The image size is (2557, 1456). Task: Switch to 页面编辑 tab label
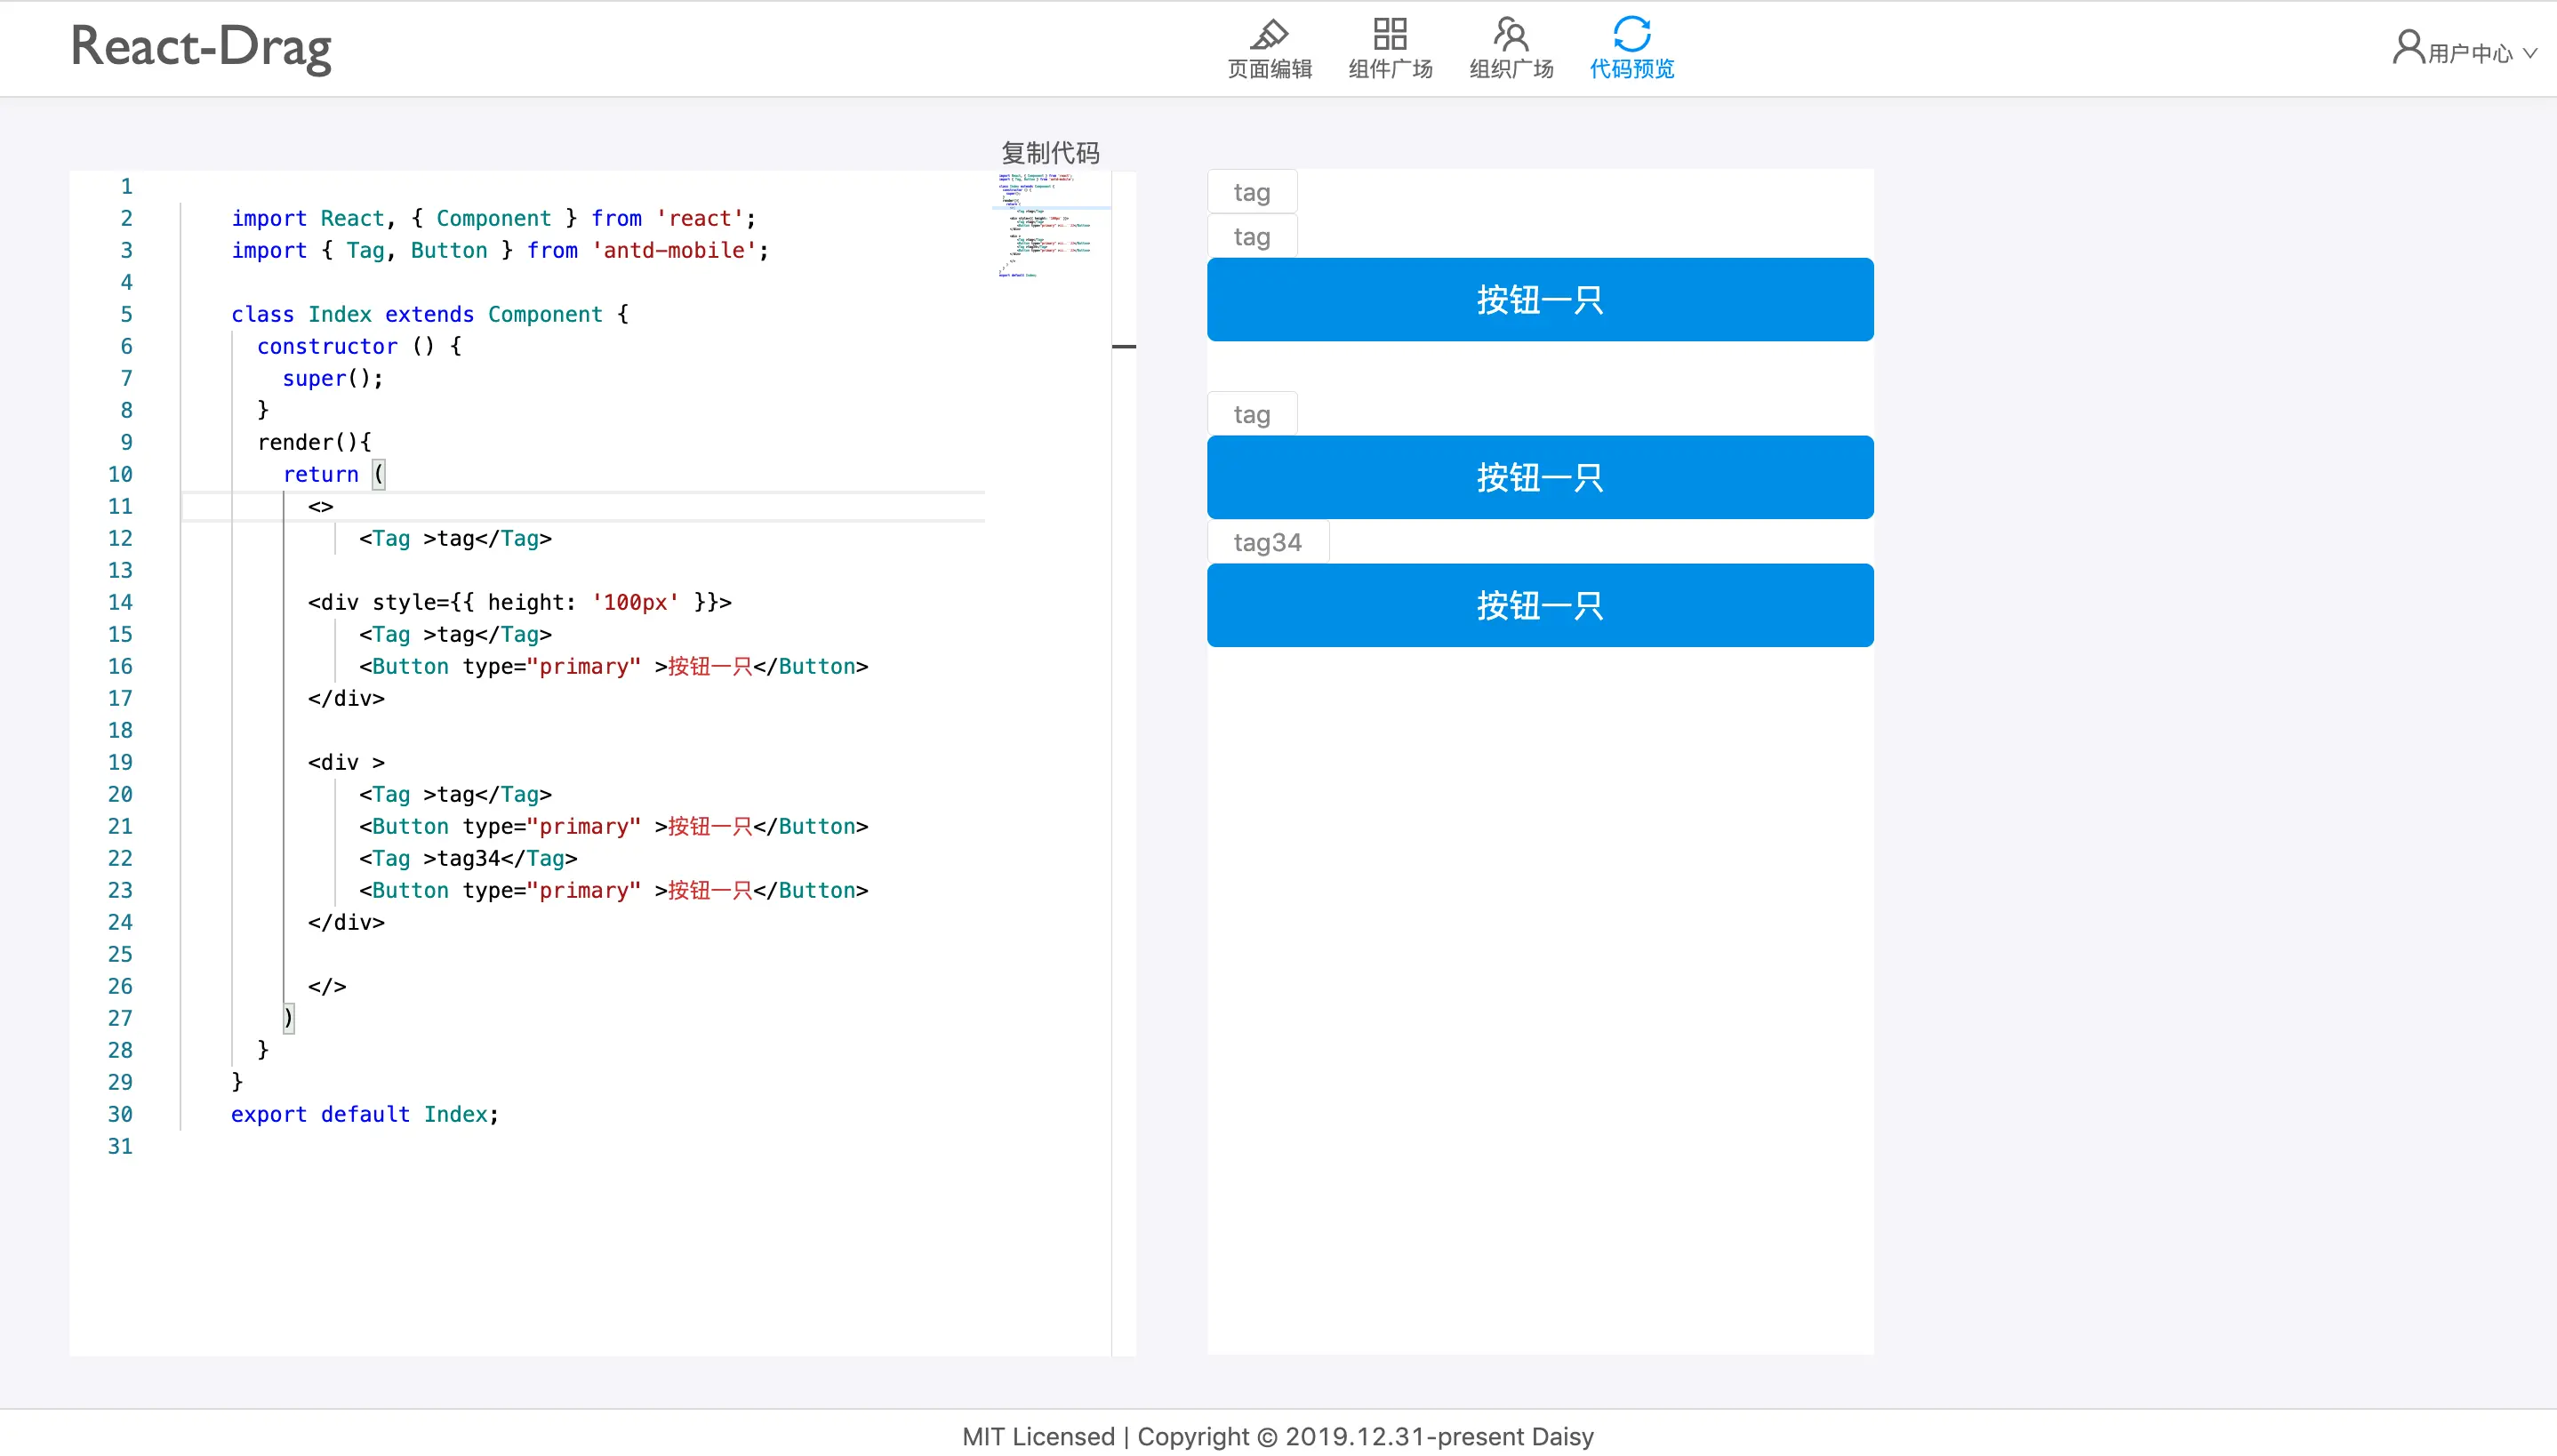tap(1269, 69)
